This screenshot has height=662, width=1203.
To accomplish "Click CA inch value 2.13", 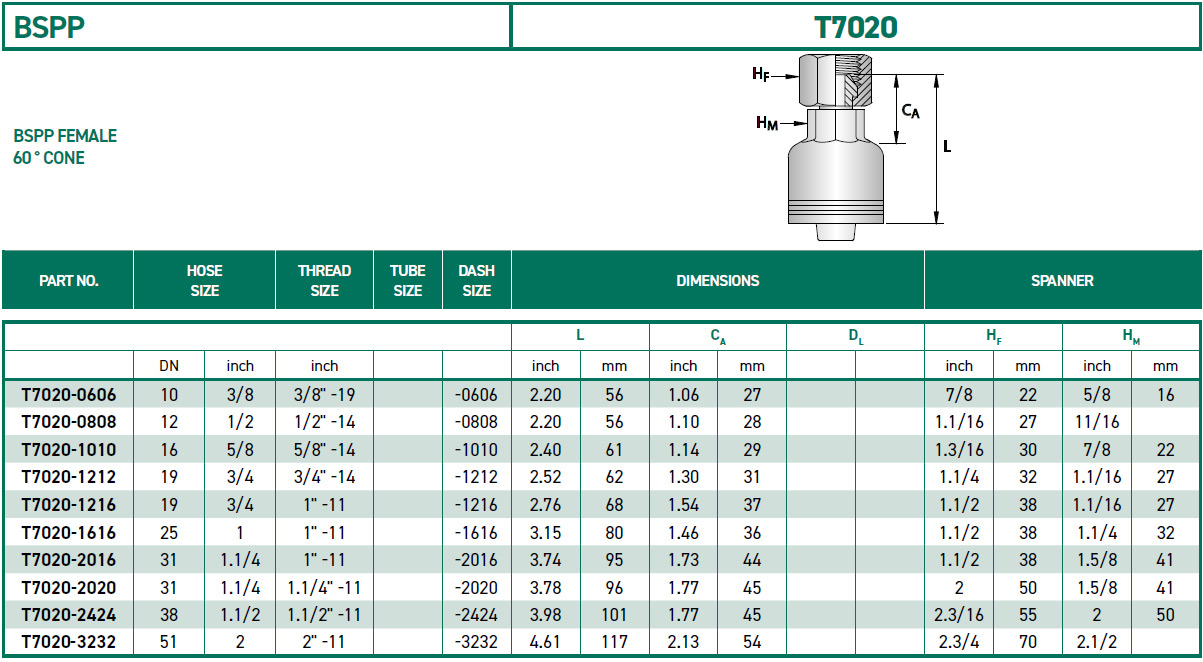I will [684, 642].
